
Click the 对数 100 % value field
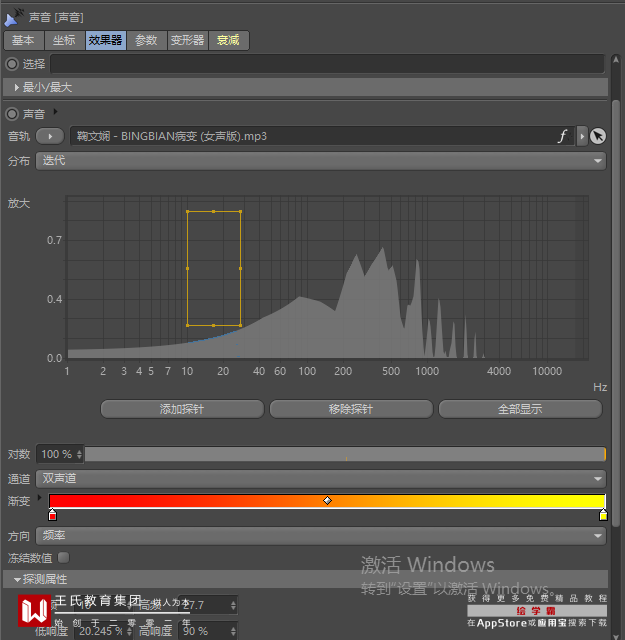coord(57,454)
